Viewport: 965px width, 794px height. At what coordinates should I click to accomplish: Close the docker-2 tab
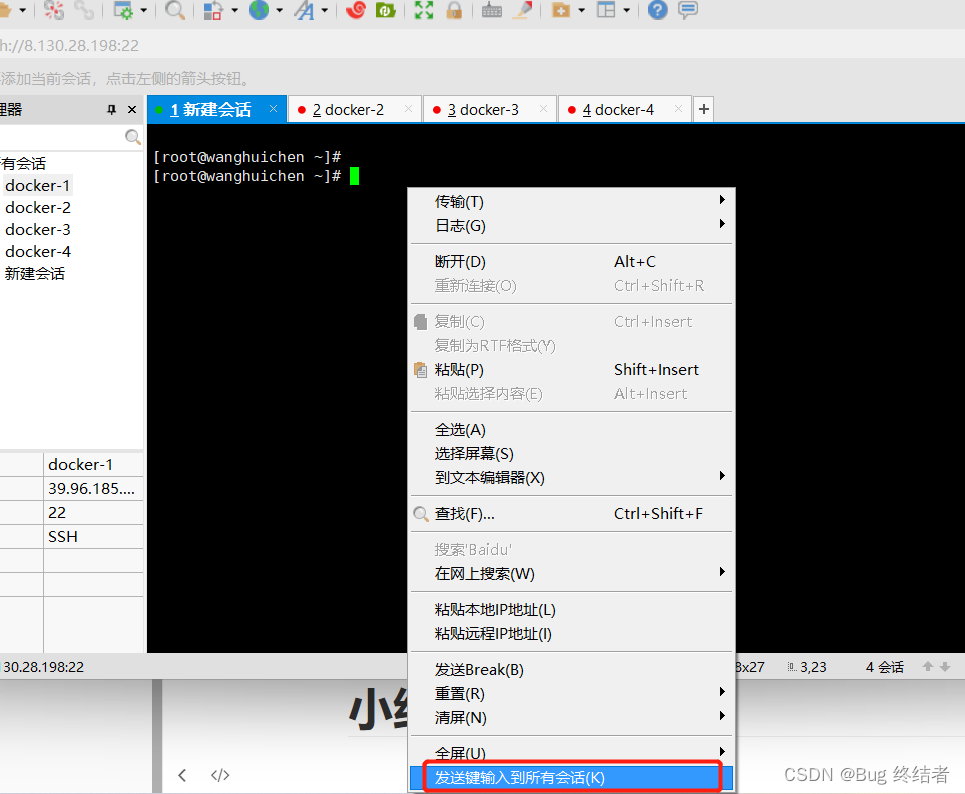click(408, 109)
